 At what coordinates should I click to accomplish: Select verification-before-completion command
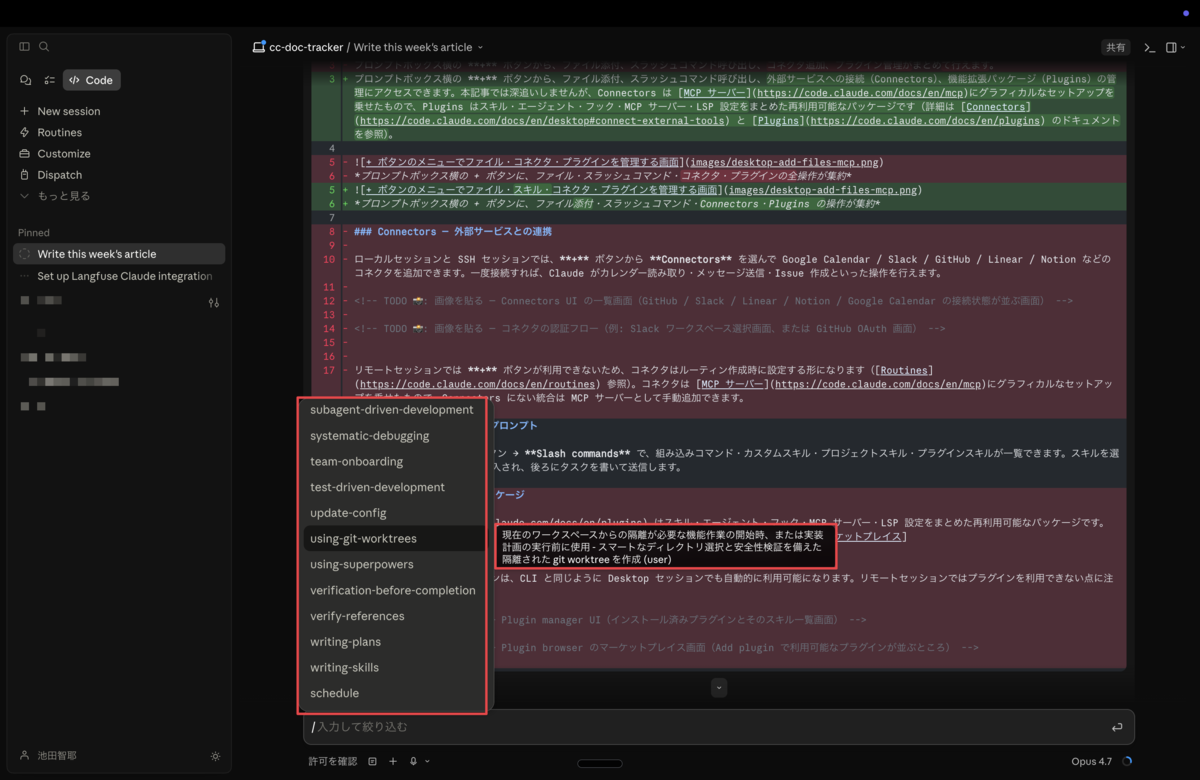tap(393, 590)
